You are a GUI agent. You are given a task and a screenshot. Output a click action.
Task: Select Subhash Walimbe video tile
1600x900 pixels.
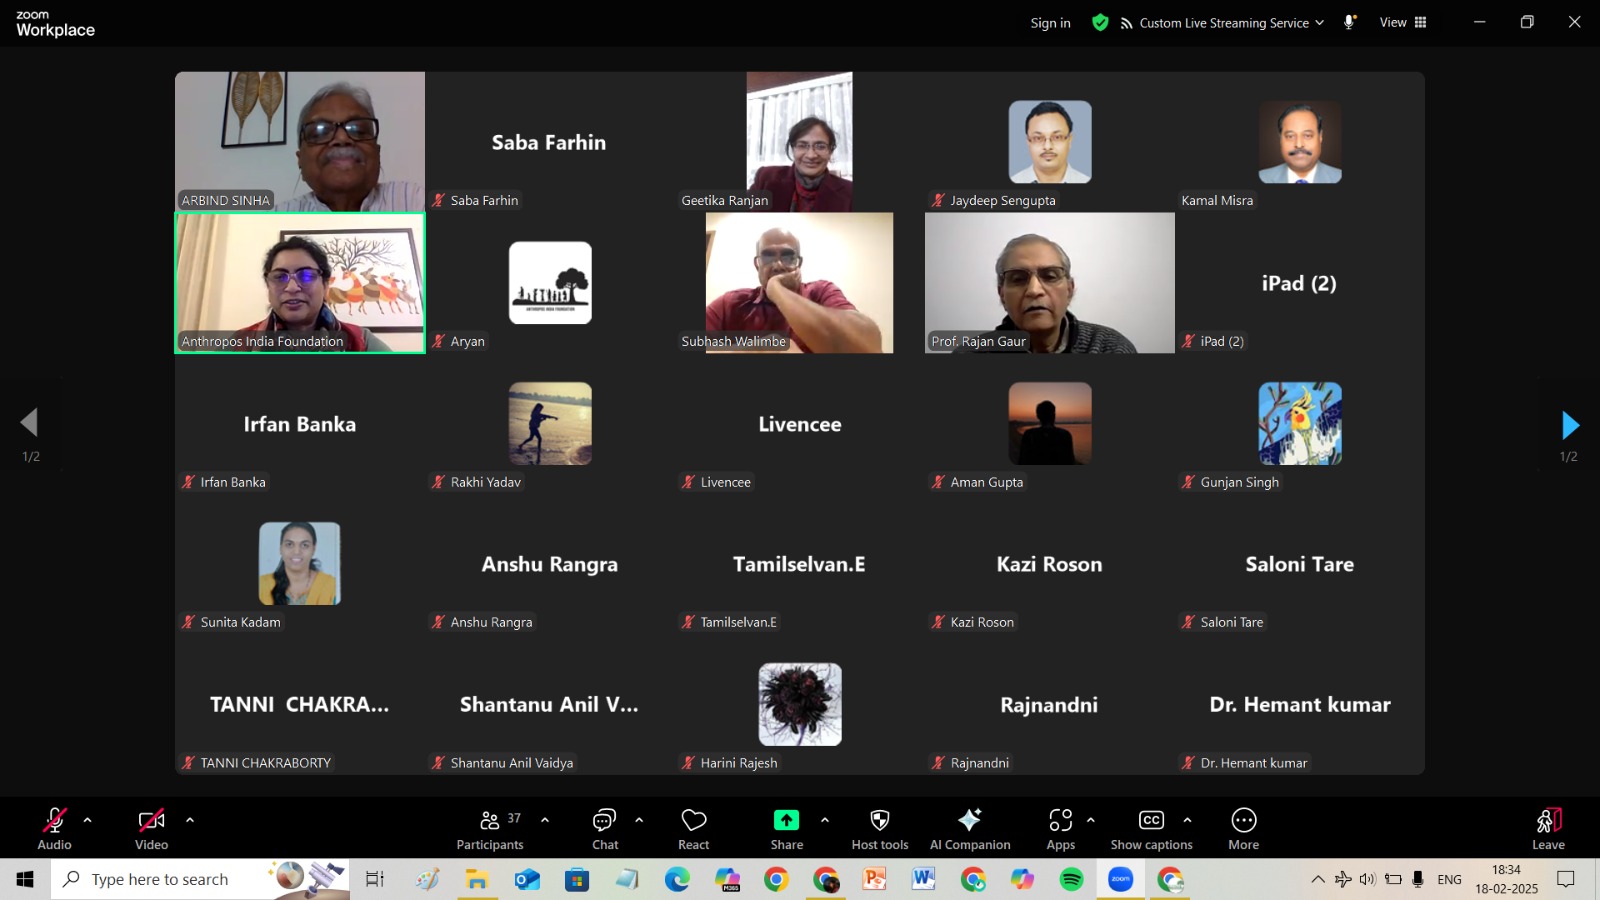tap(800, 282)
